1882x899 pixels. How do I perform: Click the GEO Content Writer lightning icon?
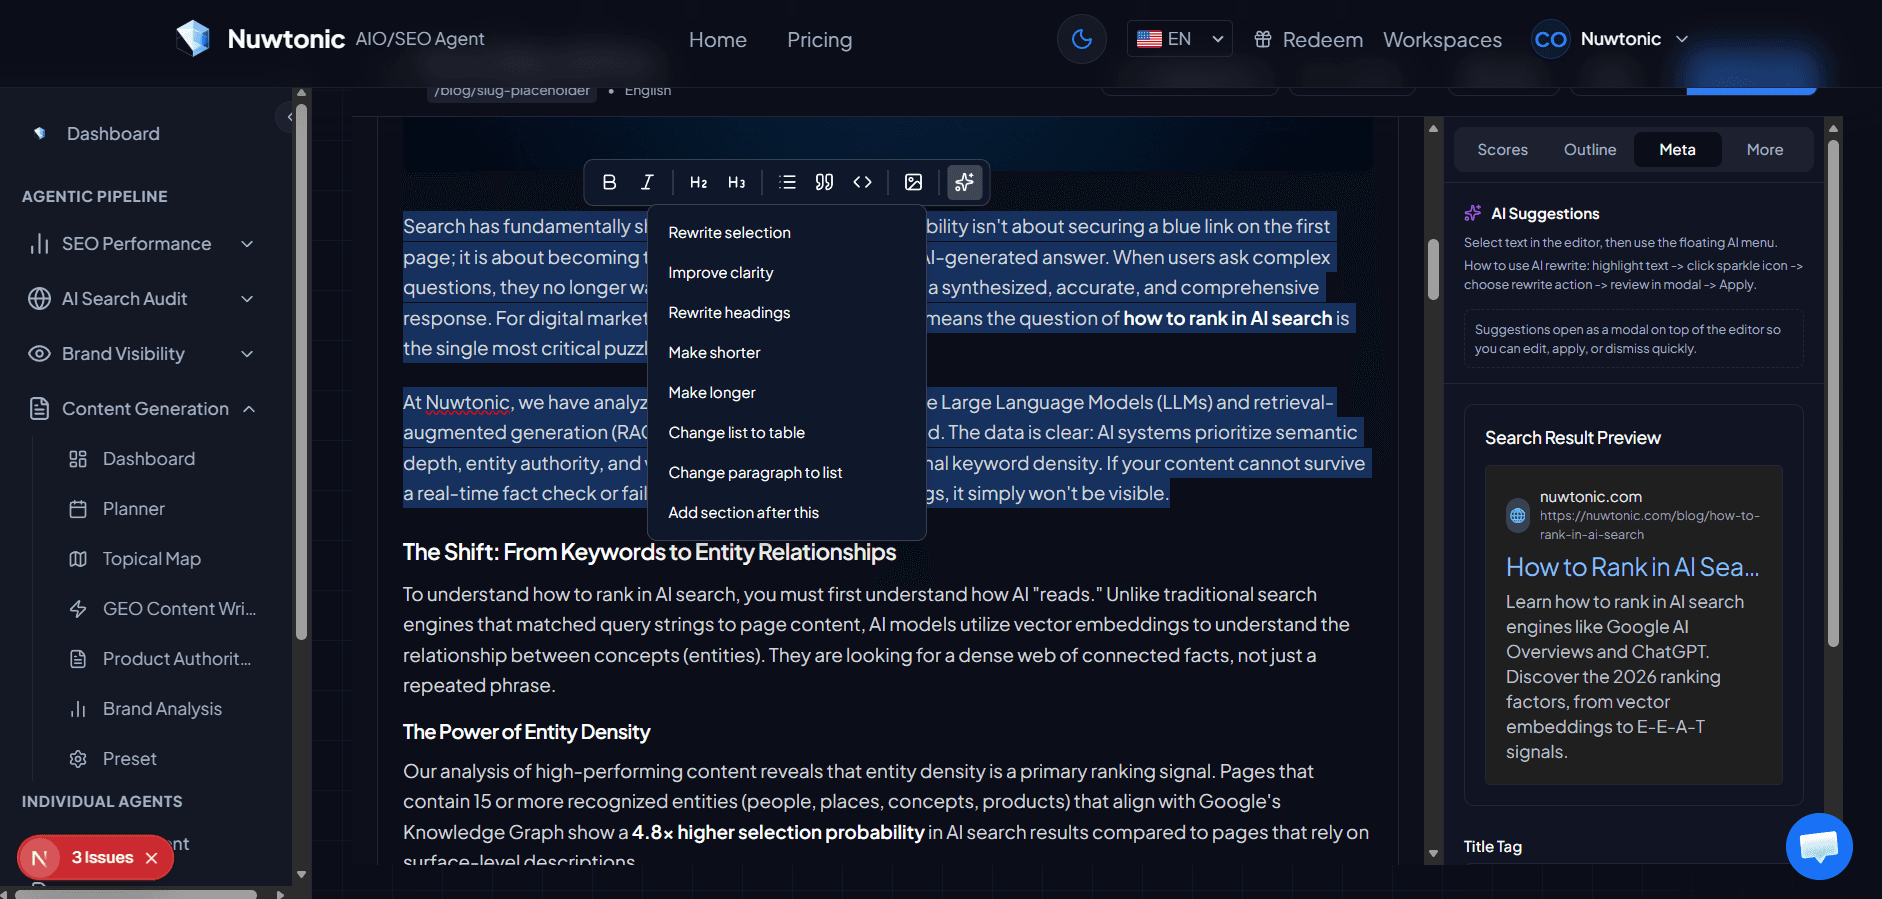[x=78, y=609]
